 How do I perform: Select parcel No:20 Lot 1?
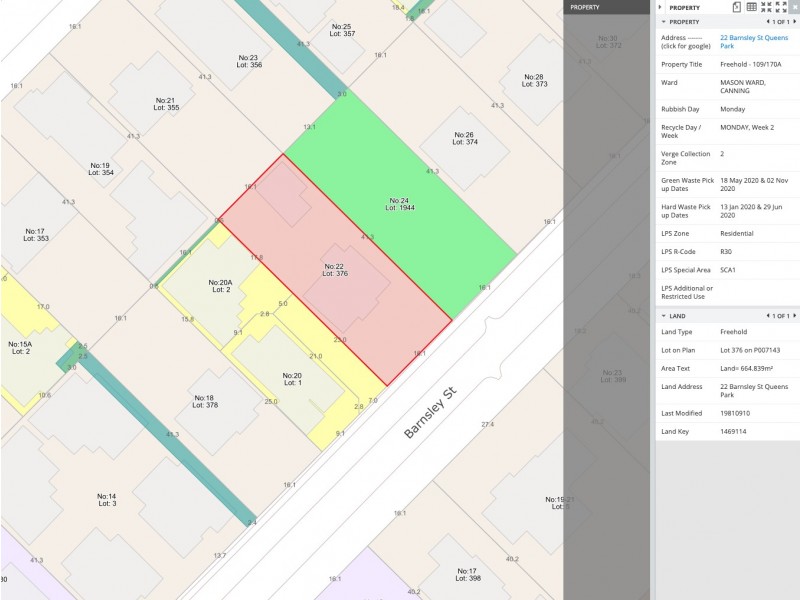click(x=292, y=378)
